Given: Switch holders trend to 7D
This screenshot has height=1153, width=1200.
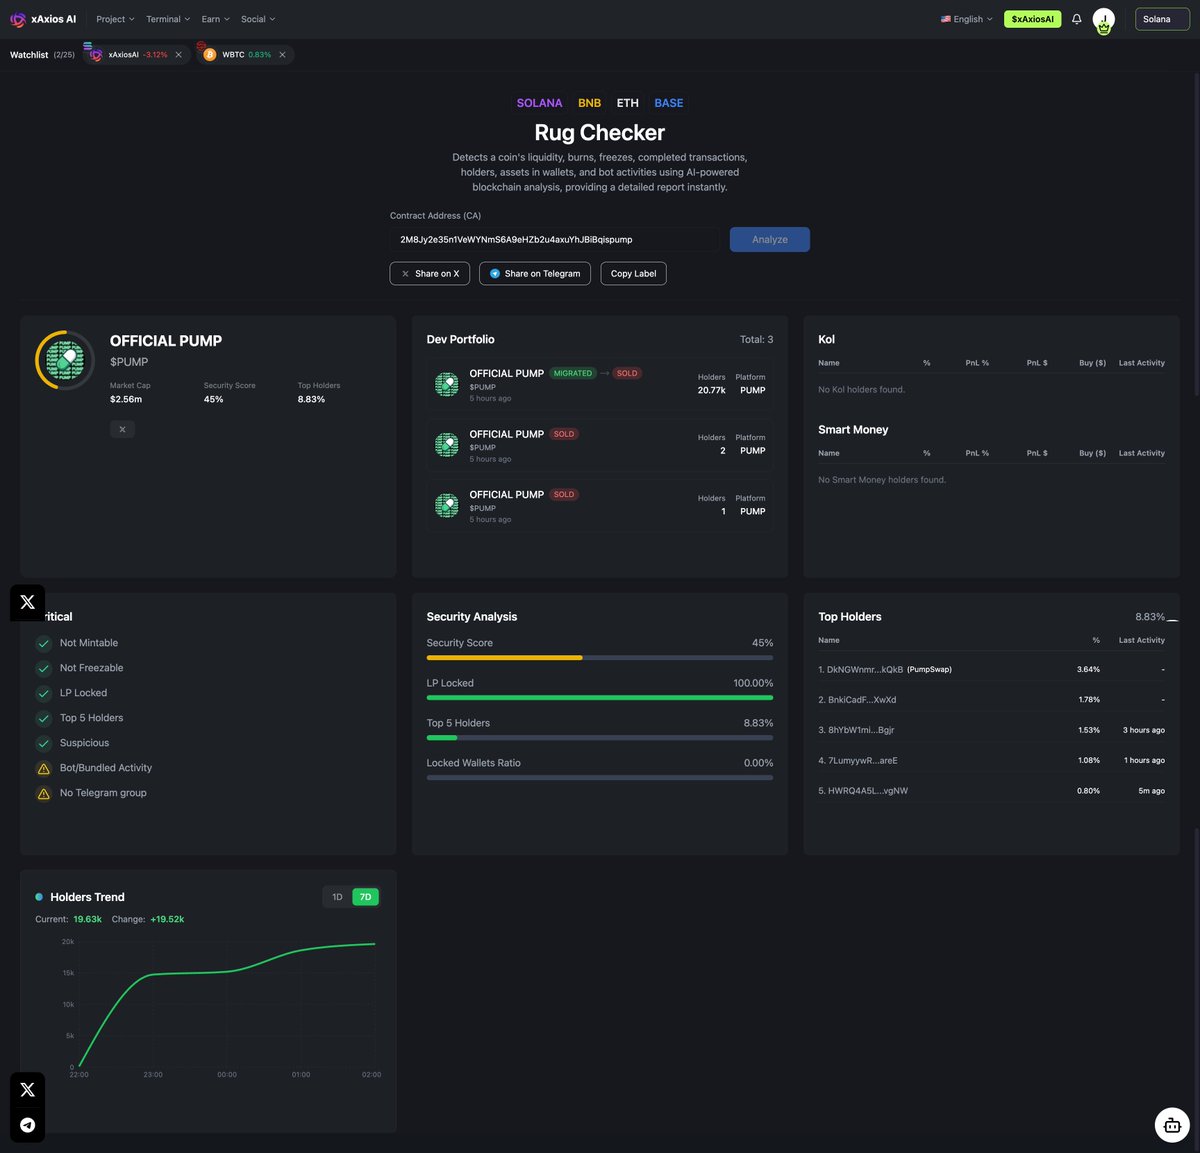Looking at the screenshot, I should 365,897.
